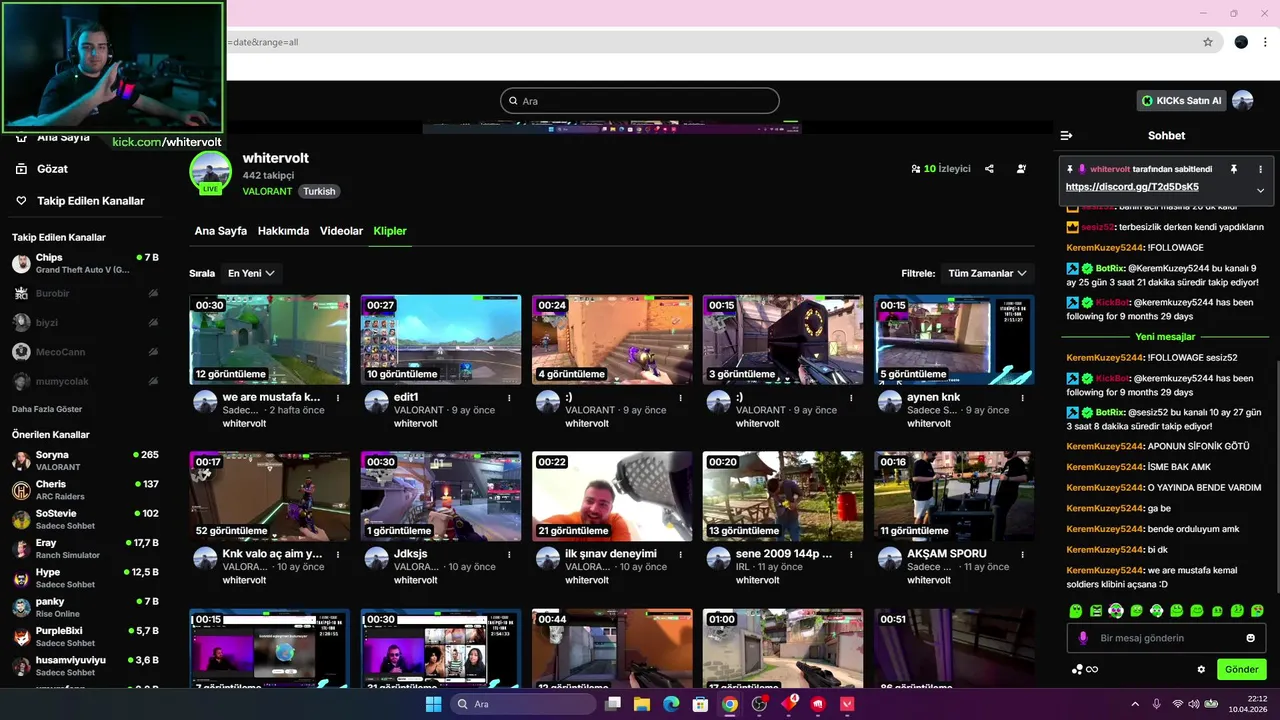Click the whitervolt channel avatar
The width and height of the screenshot is (1280, 720).
(x=210, y=172)
